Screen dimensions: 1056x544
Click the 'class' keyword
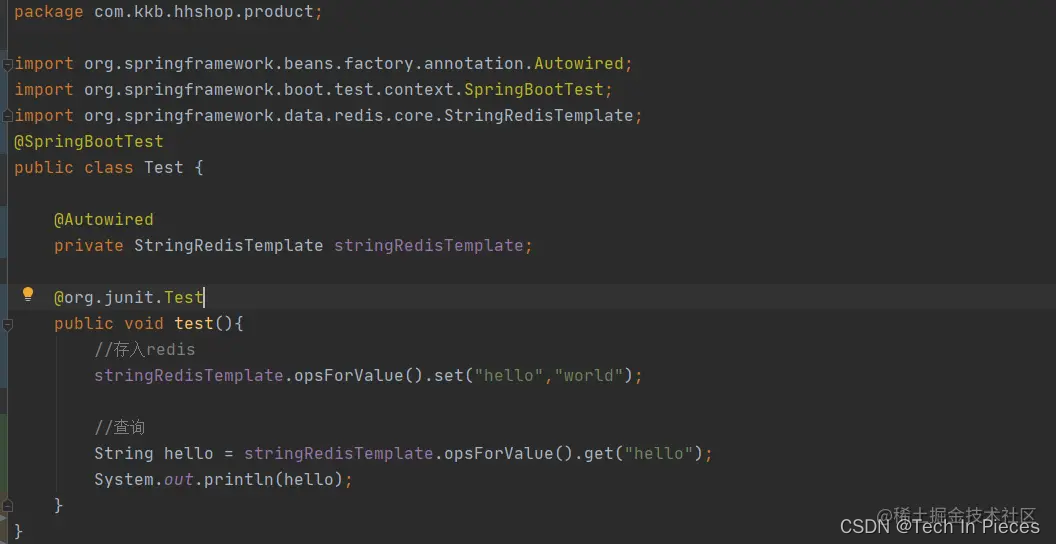[x=109, y=168]
